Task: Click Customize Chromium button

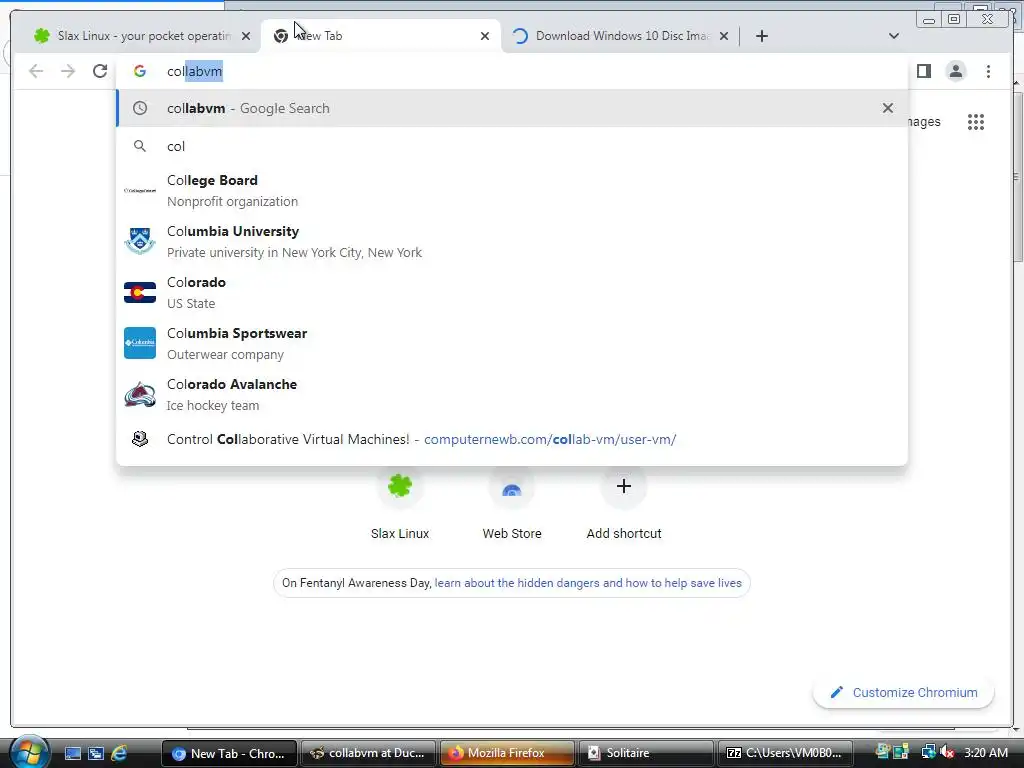Action: [x=904, y=692]
